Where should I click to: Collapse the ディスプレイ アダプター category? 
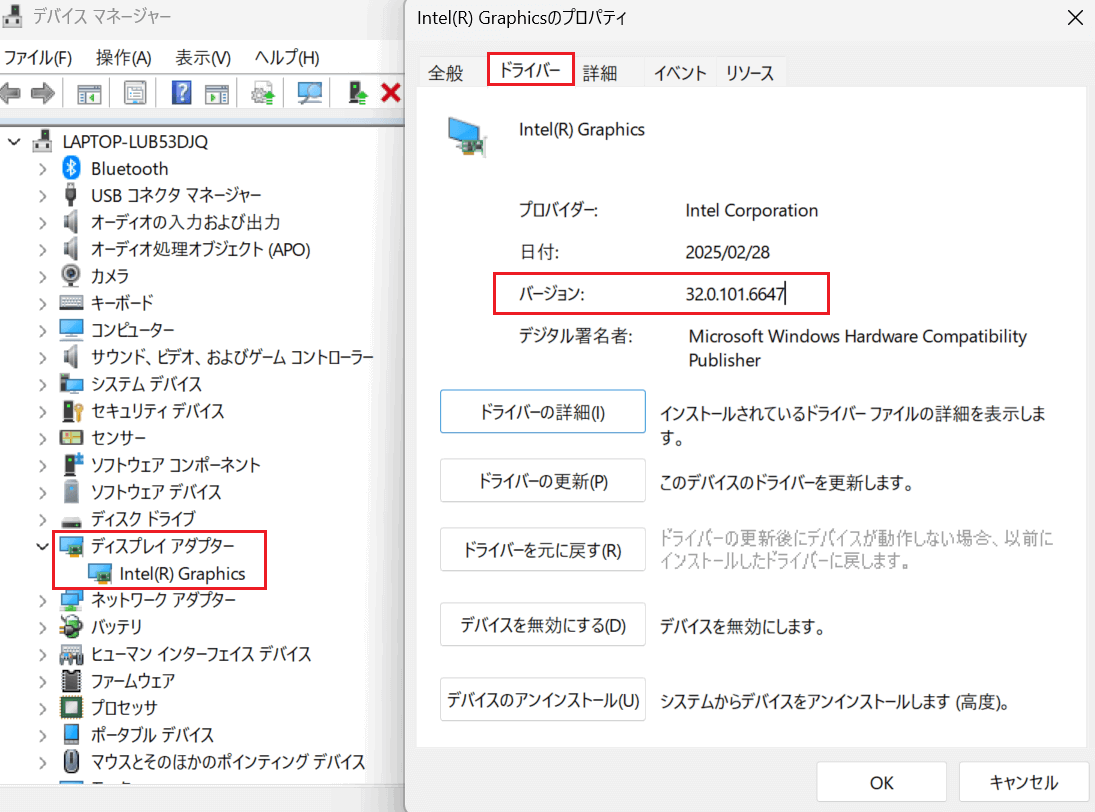click(43, 546)
